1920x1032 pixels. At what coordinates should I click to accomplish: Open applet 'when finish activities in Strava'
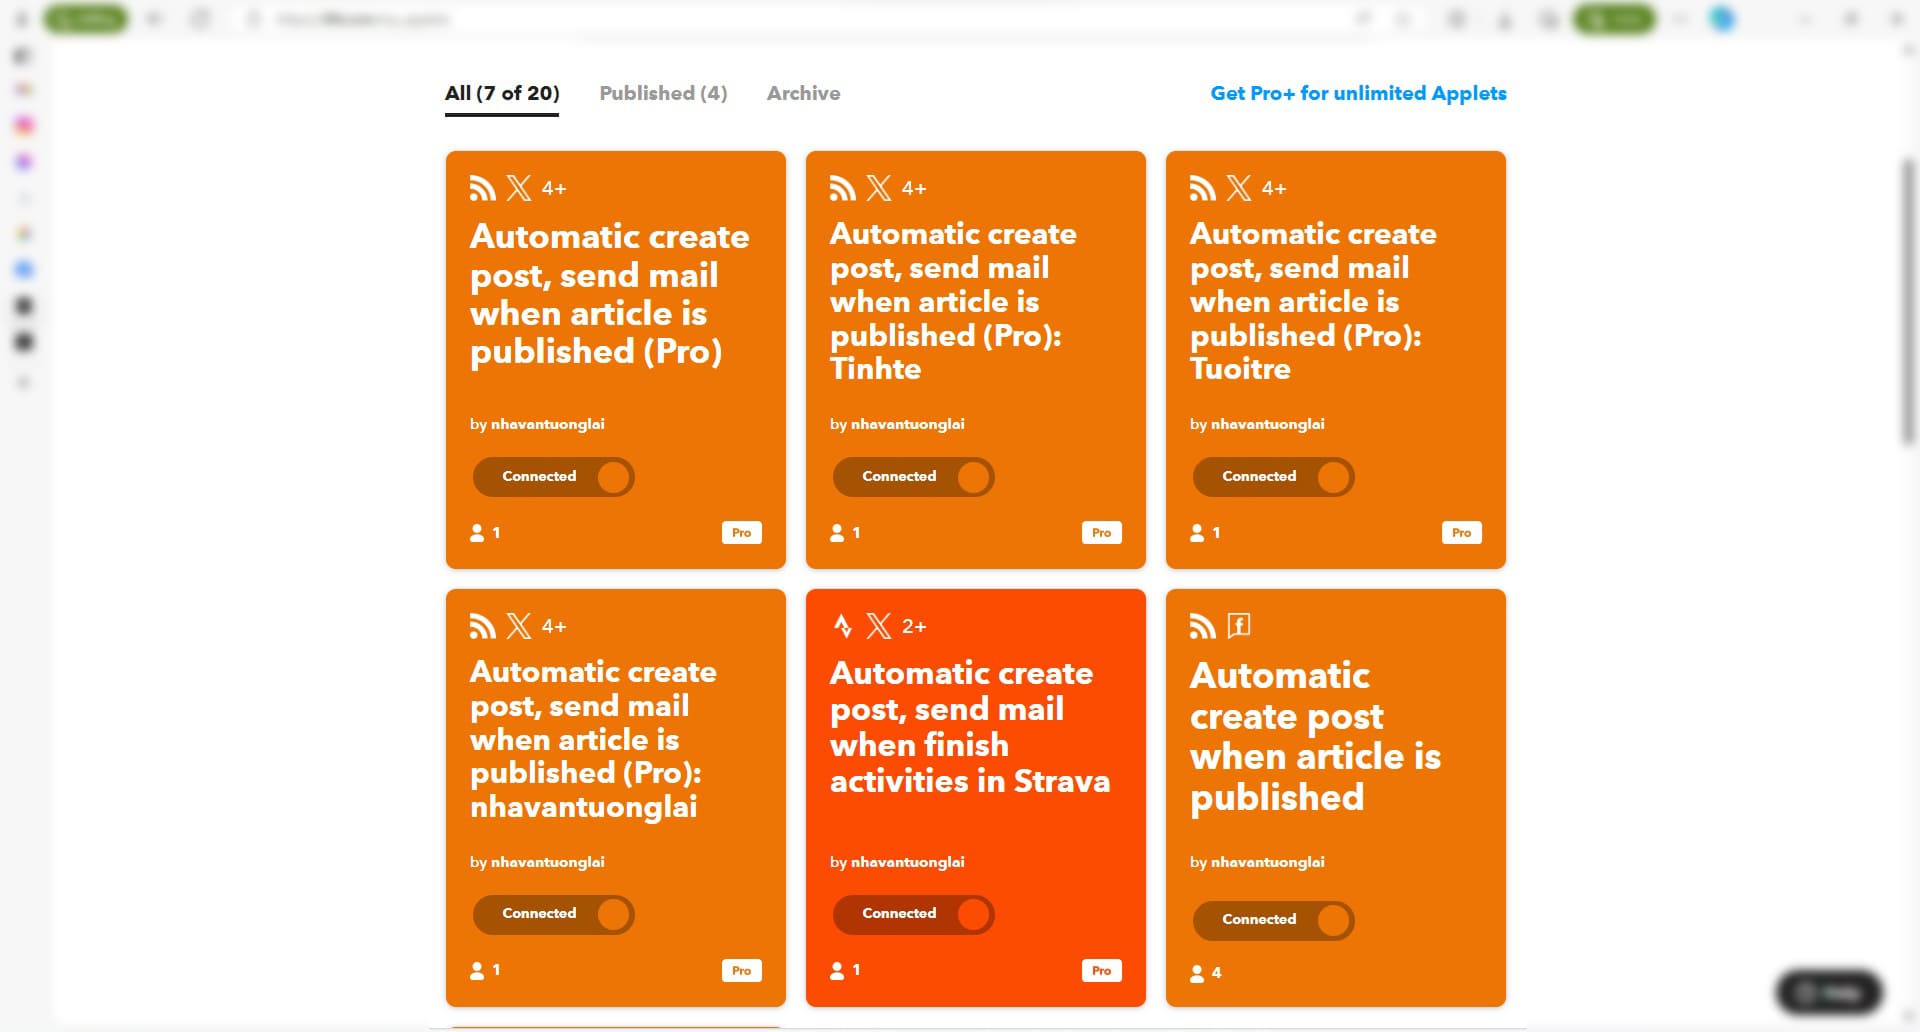click(970, 727)
